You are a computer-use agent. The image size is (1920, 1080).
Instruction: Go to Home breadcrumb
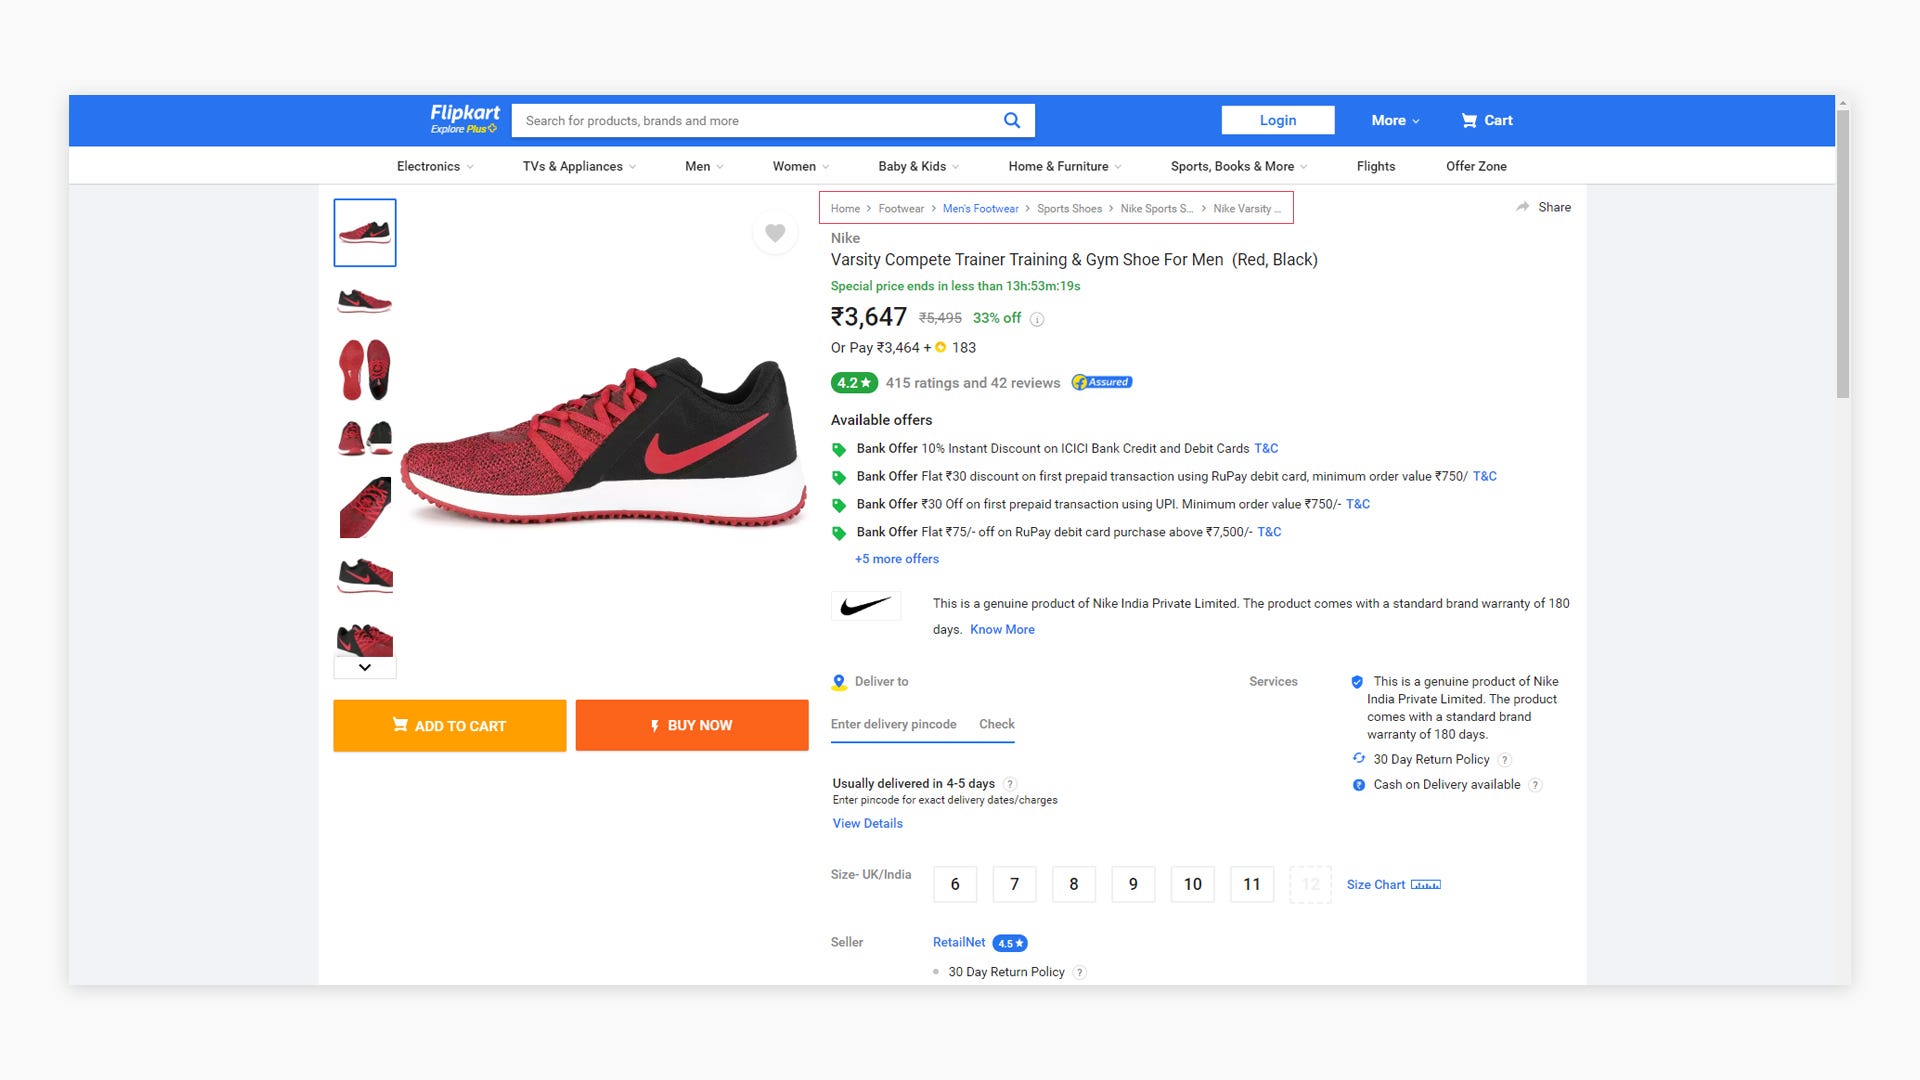[x=845, y=209]
